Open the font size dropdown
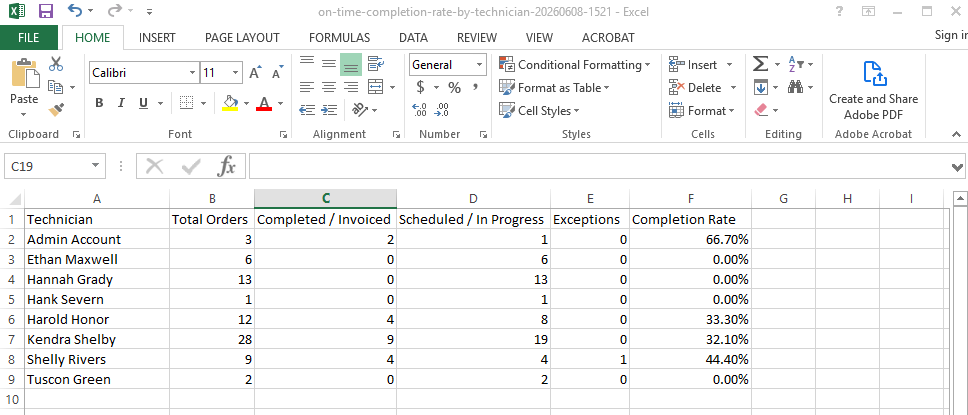This screenshot has width=968, height=415. [235, 73]
